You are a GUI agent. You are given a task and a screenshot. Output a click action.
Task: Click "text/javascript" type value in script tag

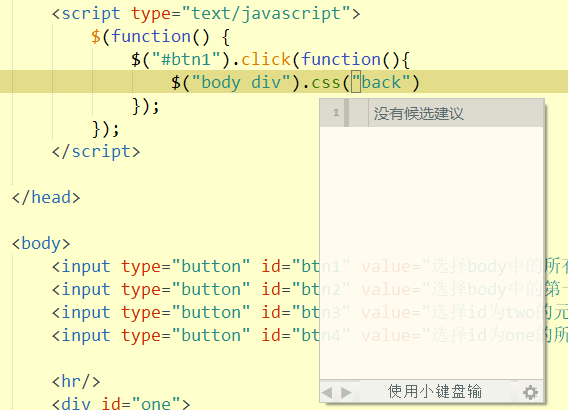pyautogui.click(x=266, y=14)
